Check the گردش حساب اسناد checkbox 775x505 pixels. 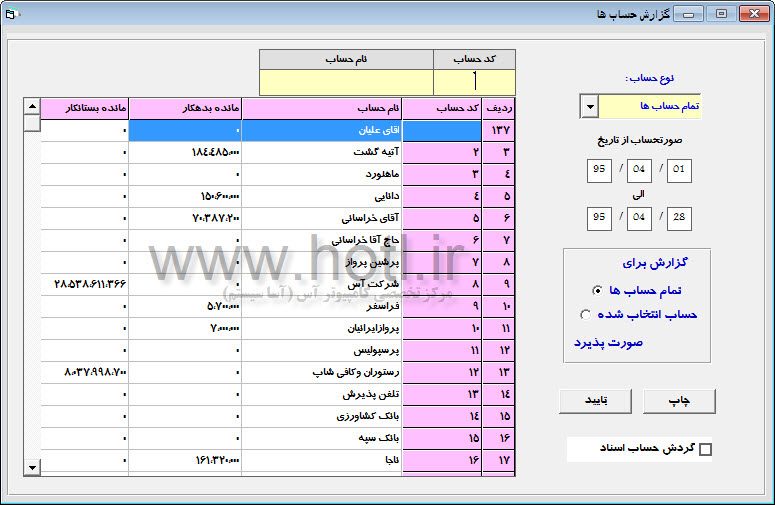pos(705,450)
